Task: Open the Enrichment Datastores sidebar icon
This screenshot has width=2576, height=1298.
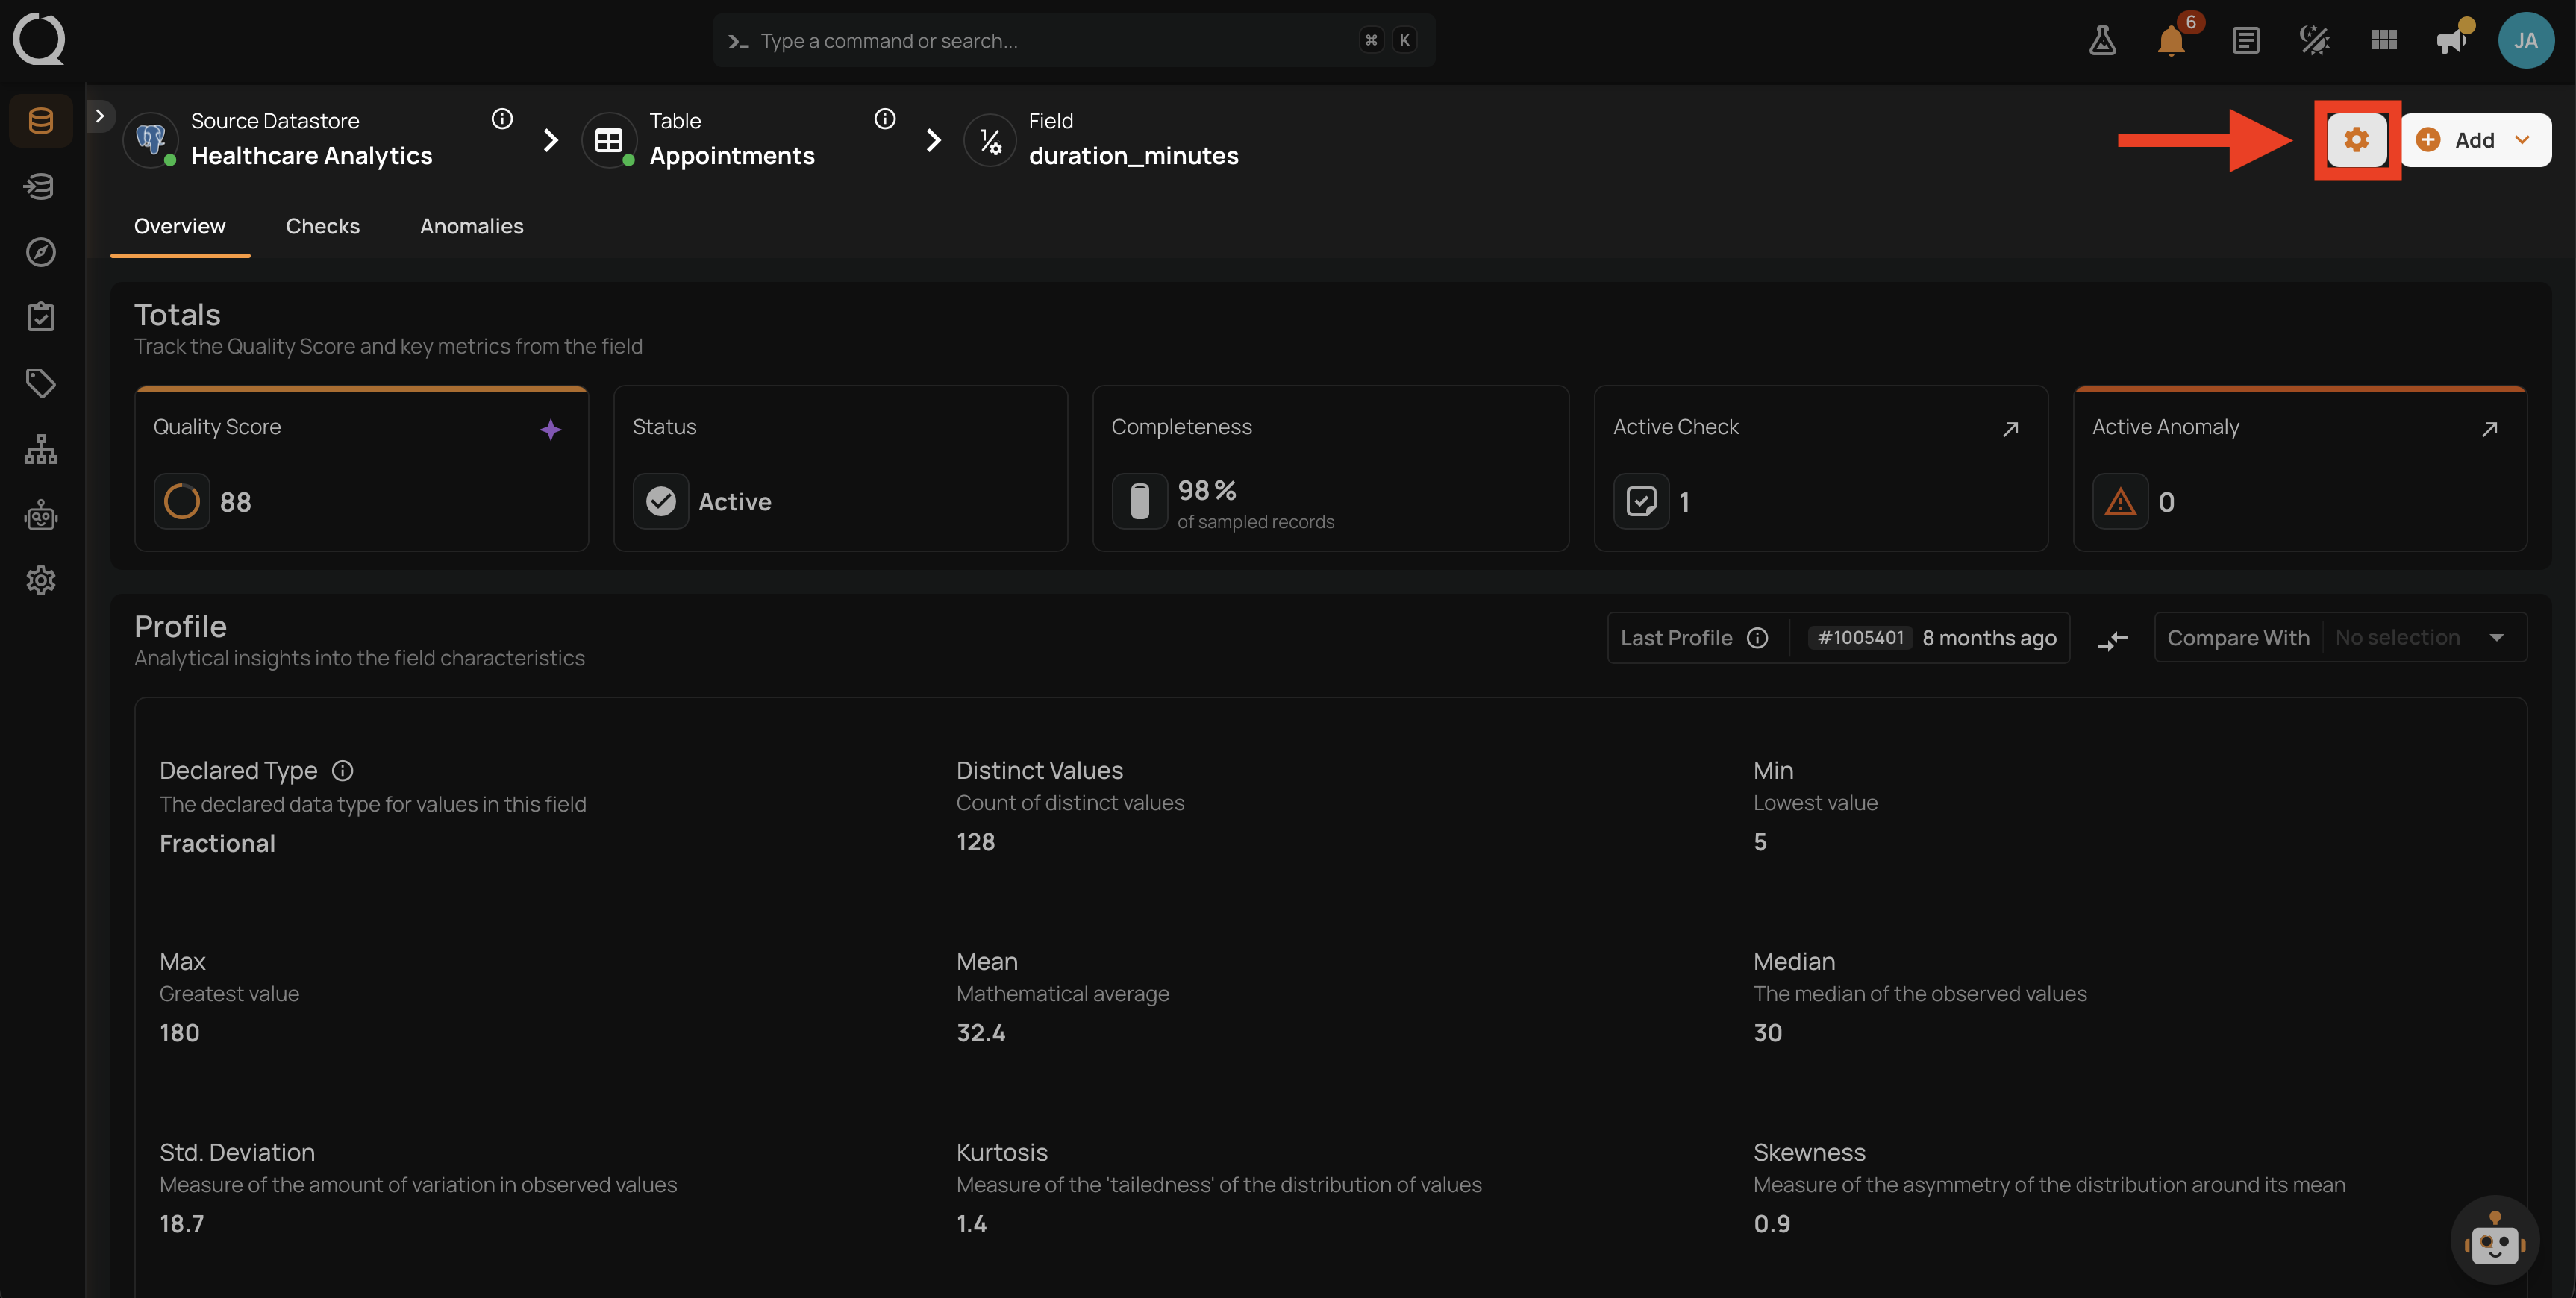Action: (x=41, y=186)
